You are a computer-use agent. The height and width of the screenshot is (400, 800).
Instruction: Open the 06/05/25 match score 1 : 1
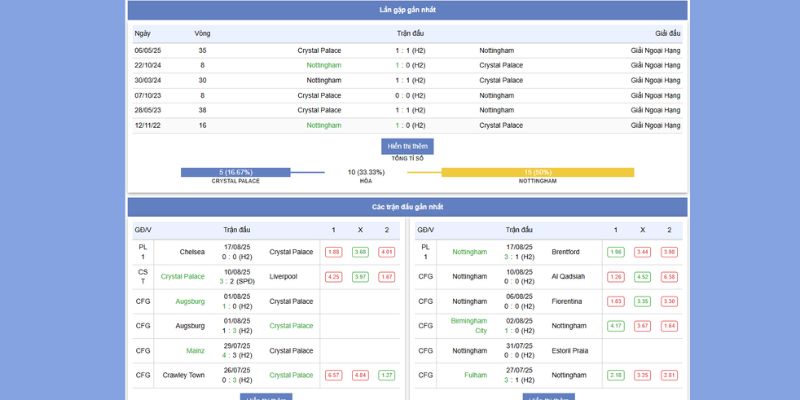[410, 50]
